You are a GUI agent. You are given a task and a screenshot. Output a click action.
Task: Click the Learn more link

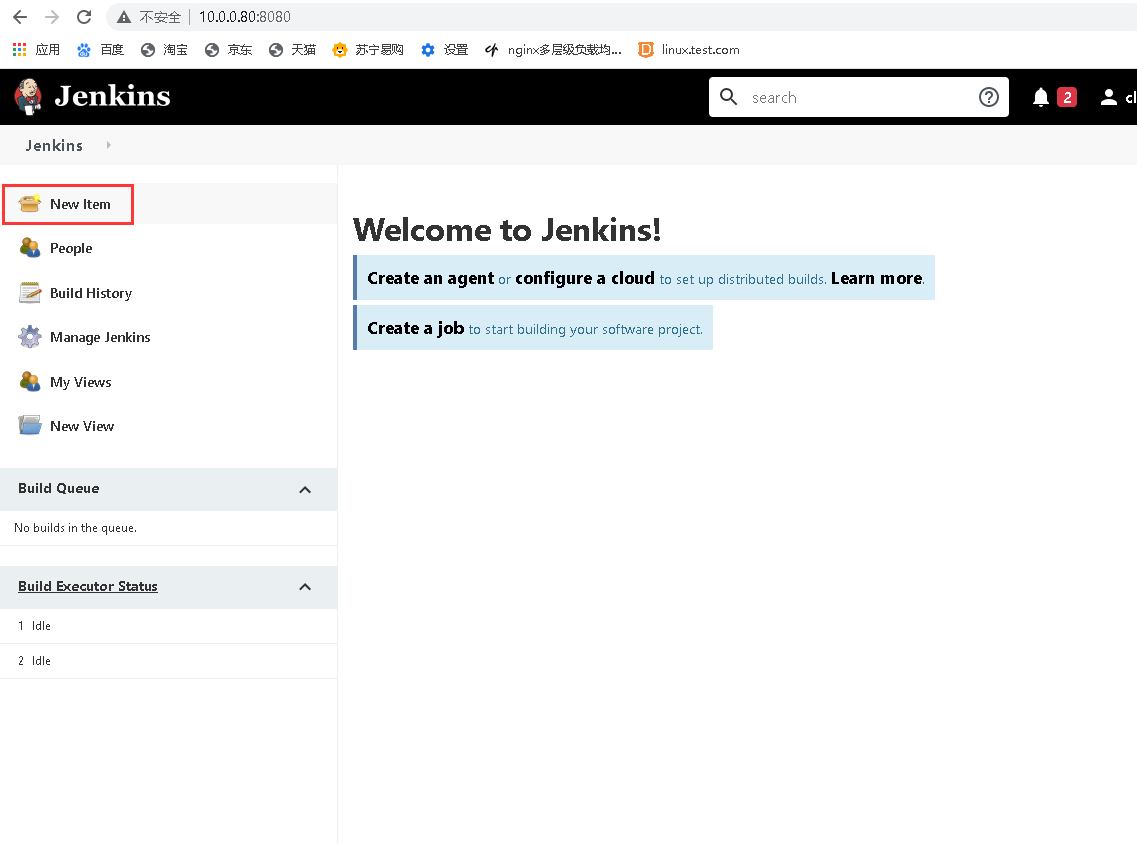(877, 278)
